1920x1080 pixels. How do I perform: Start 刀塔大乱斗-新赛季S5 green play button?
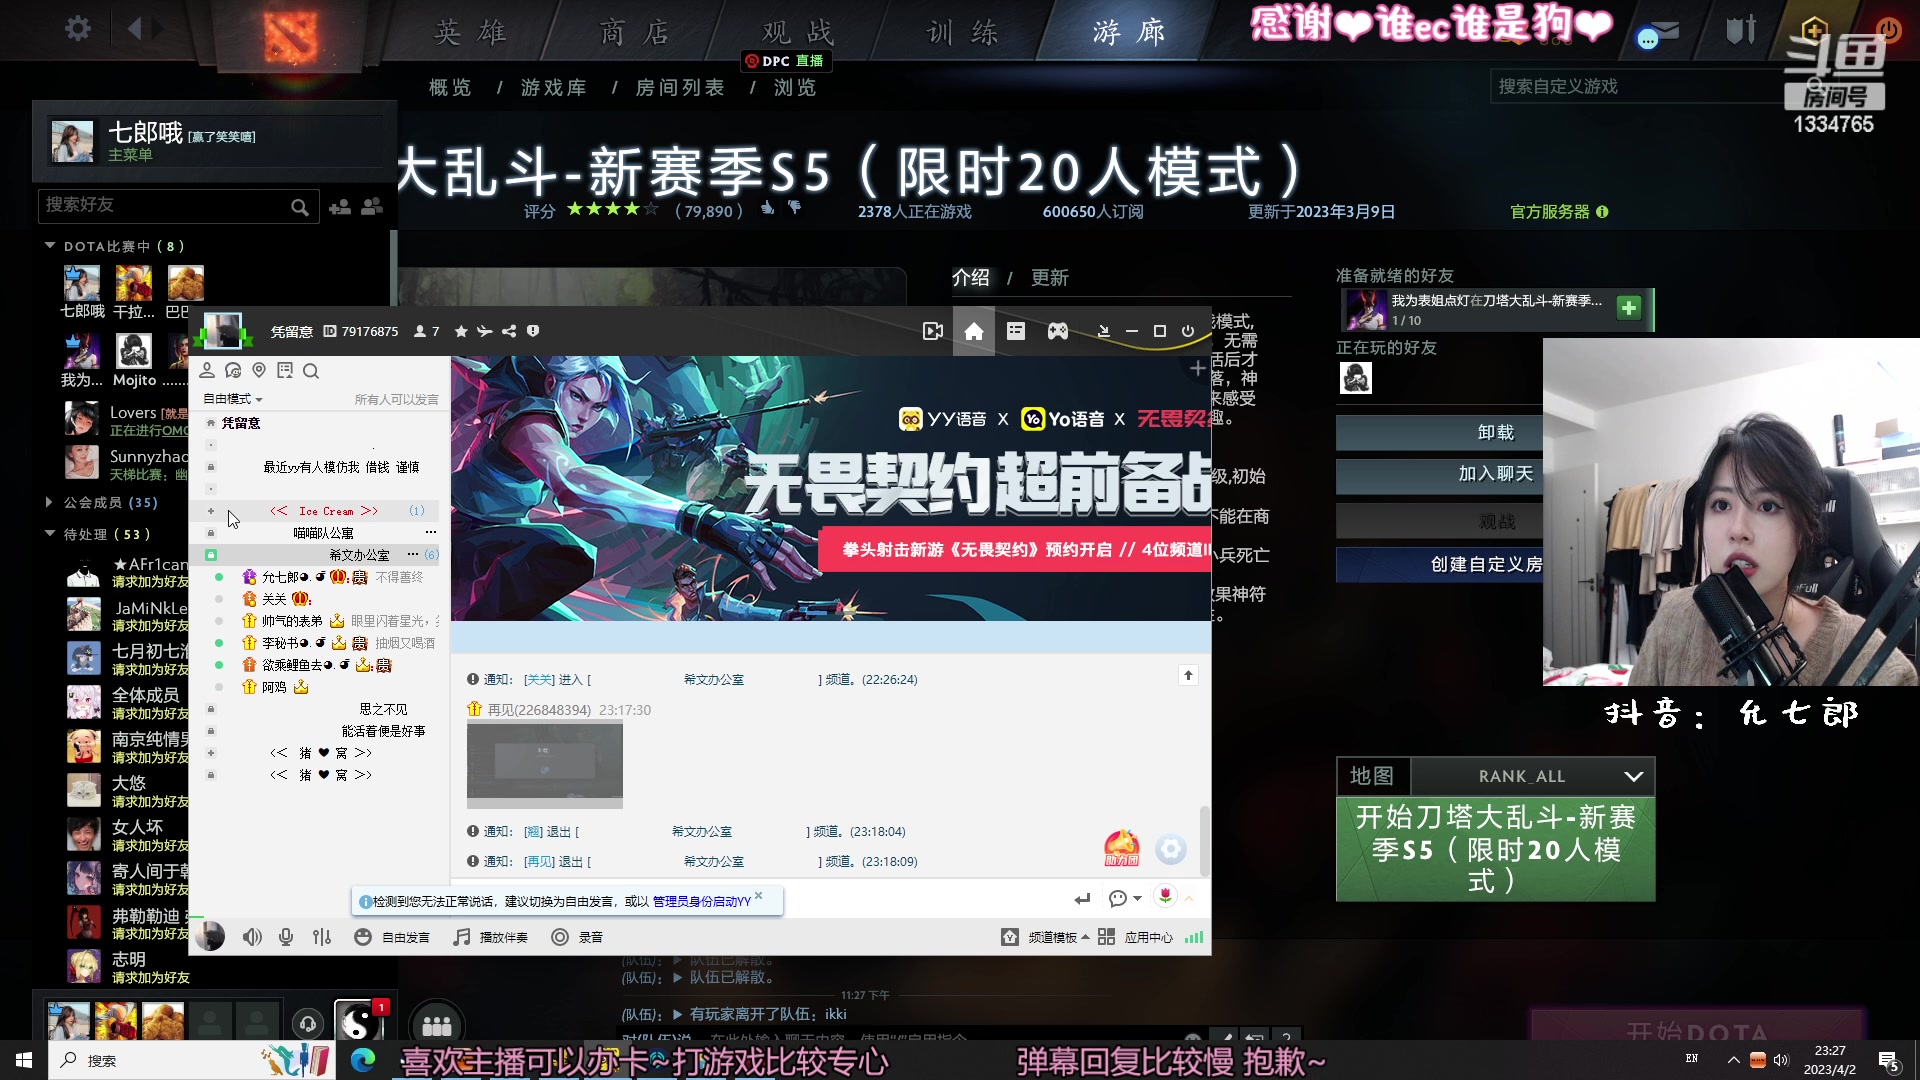[x=1495, y=849]
